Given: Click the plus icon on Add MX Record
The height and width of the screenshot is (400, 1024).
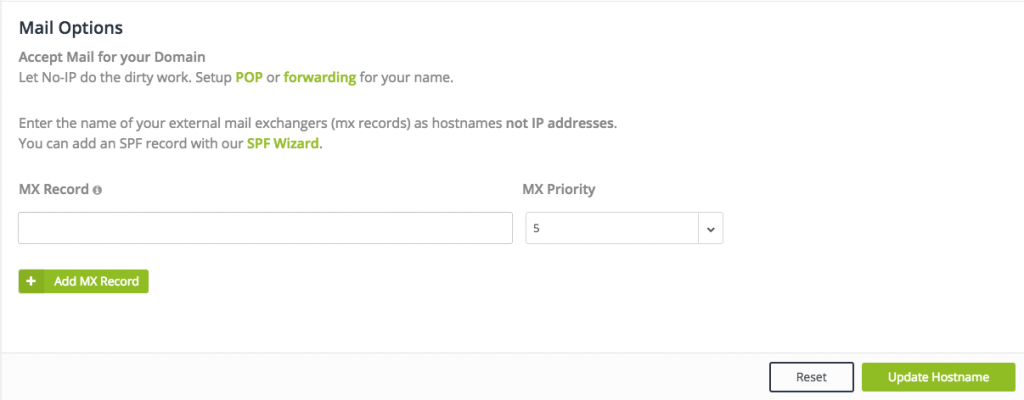Looking at the screenshot, I should coord(31,282).
